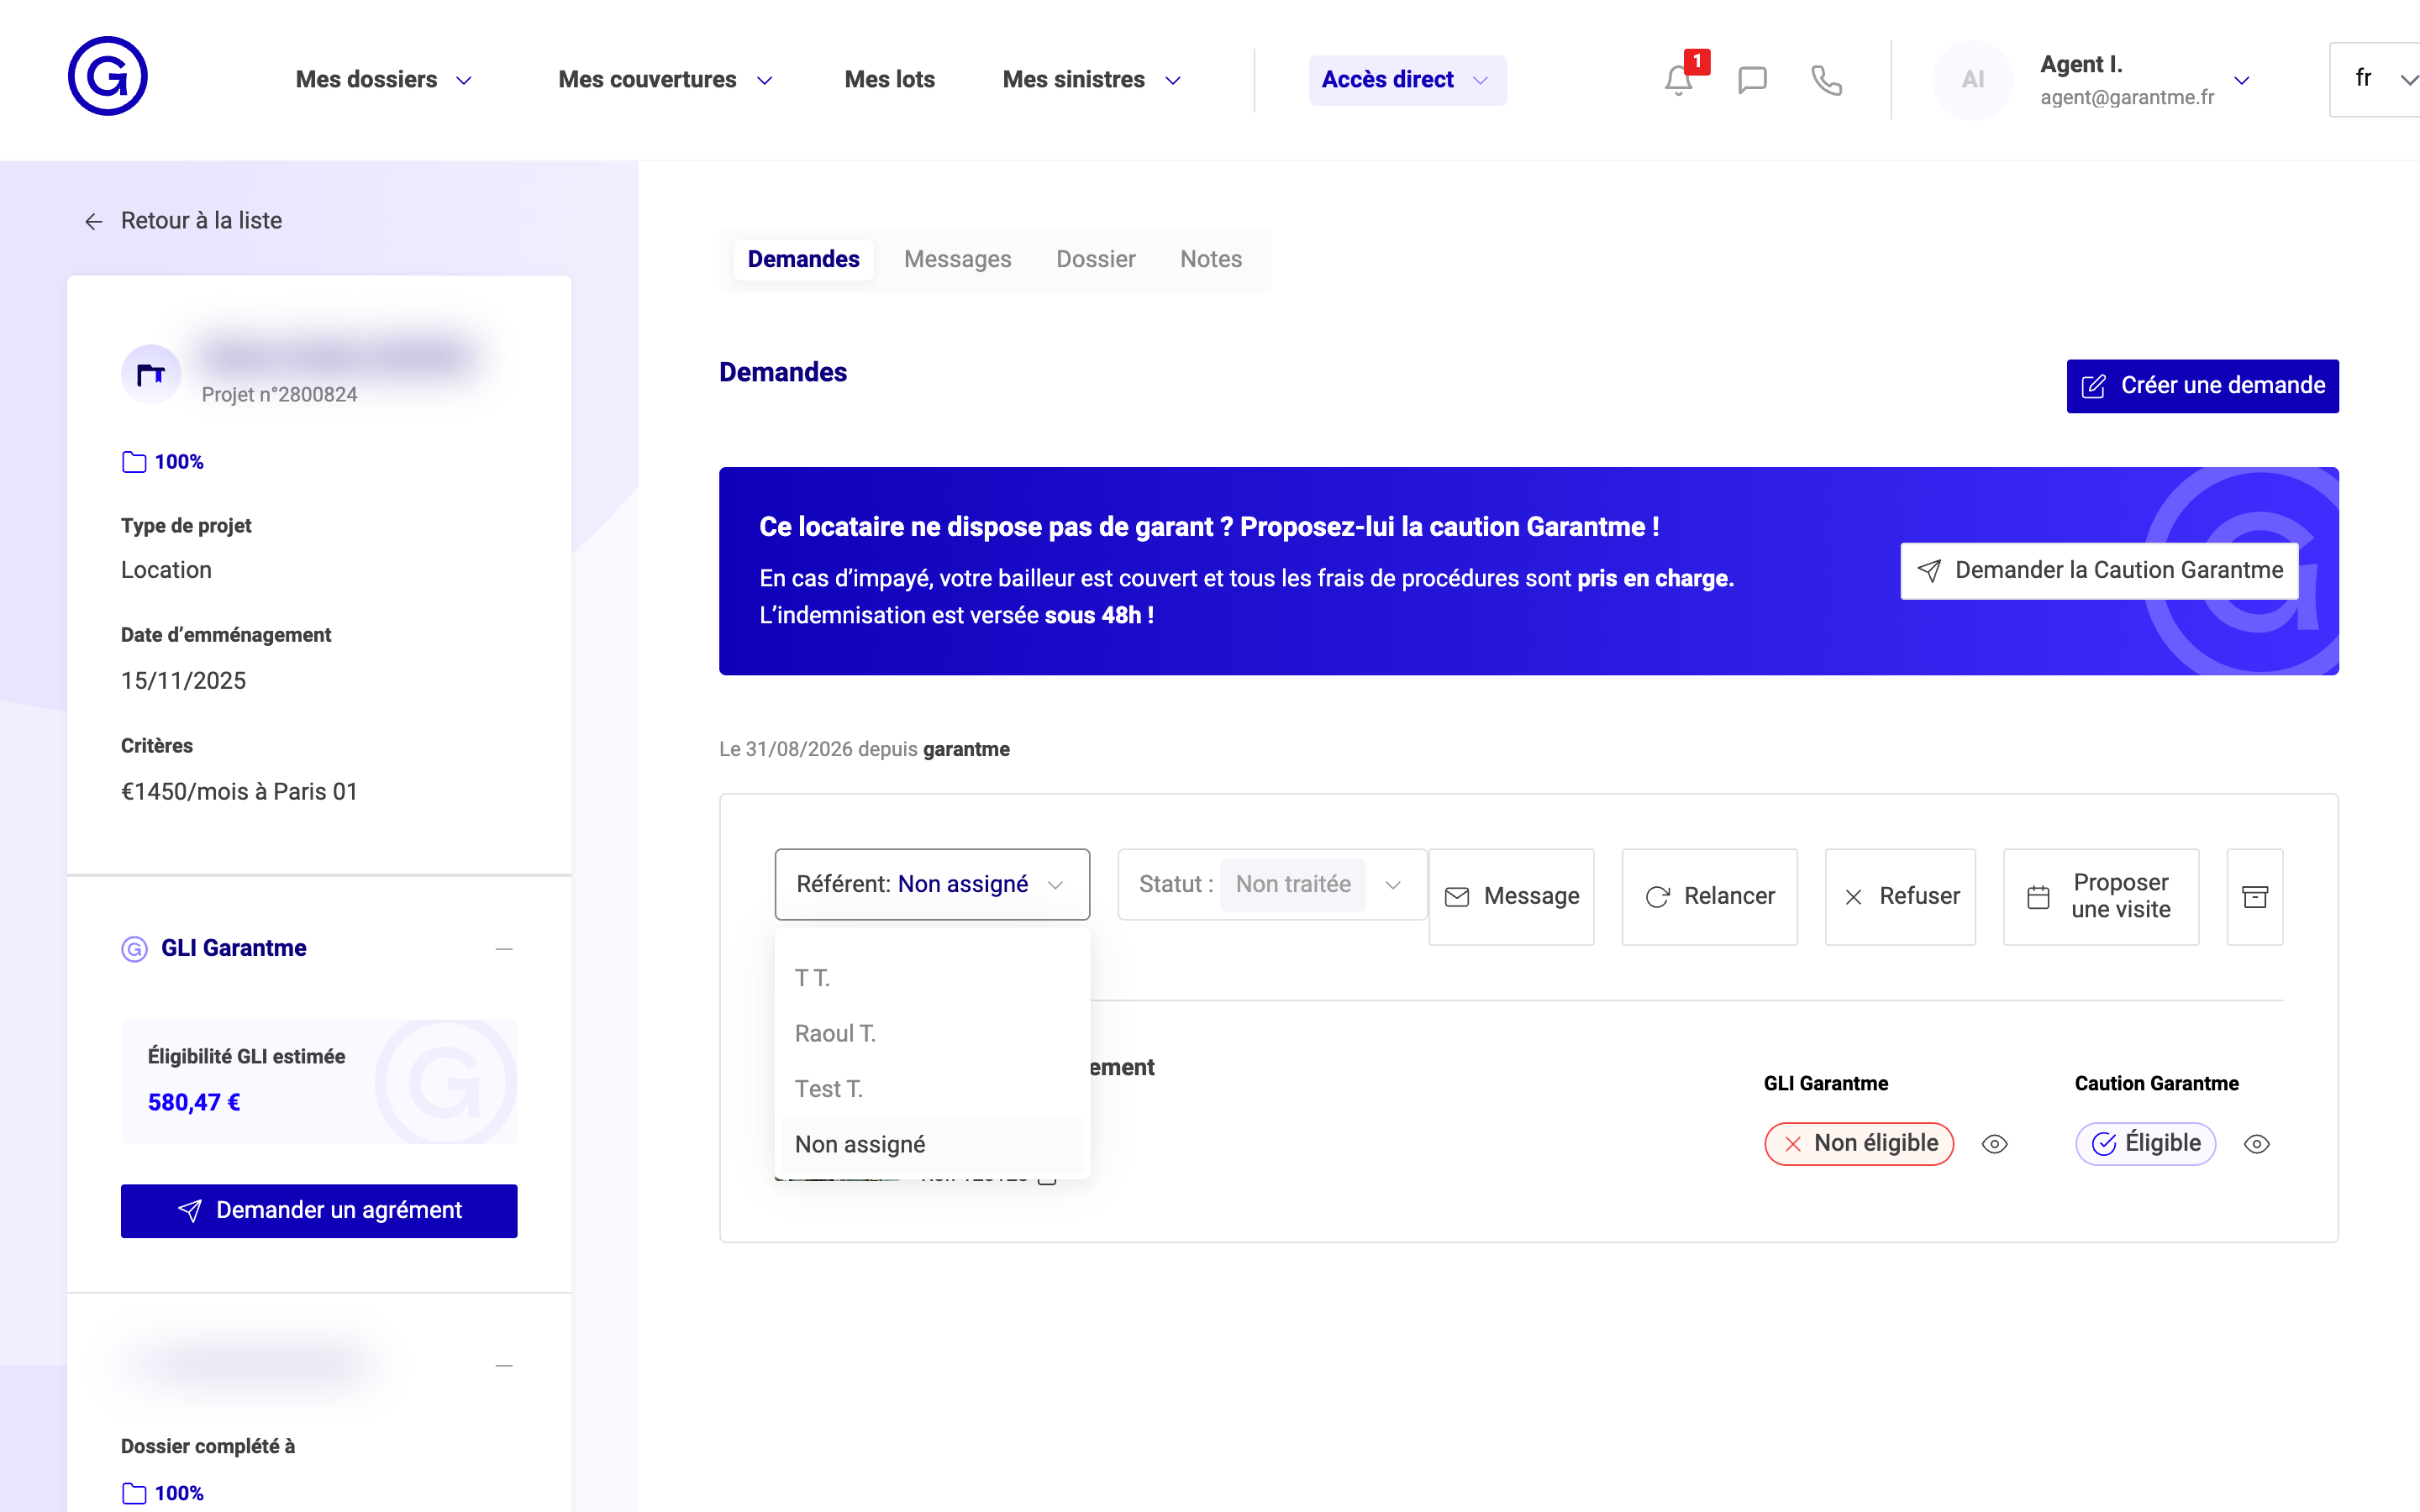Click the AI avatar circle
Viewport: 2420px width, 1512px height.
click(x=1972, y=80)
